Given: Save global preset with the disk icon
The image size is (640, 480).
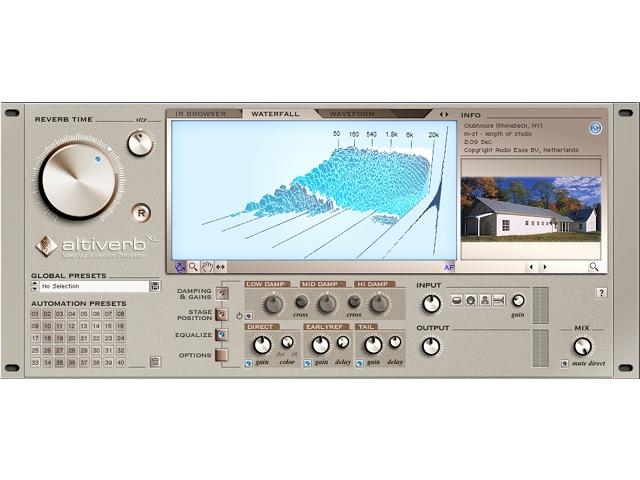Looking at the screenshot, I should (155, 286).
